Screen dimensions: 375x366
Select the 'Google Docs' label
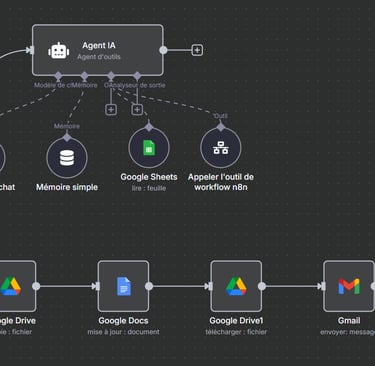[123, 321]
